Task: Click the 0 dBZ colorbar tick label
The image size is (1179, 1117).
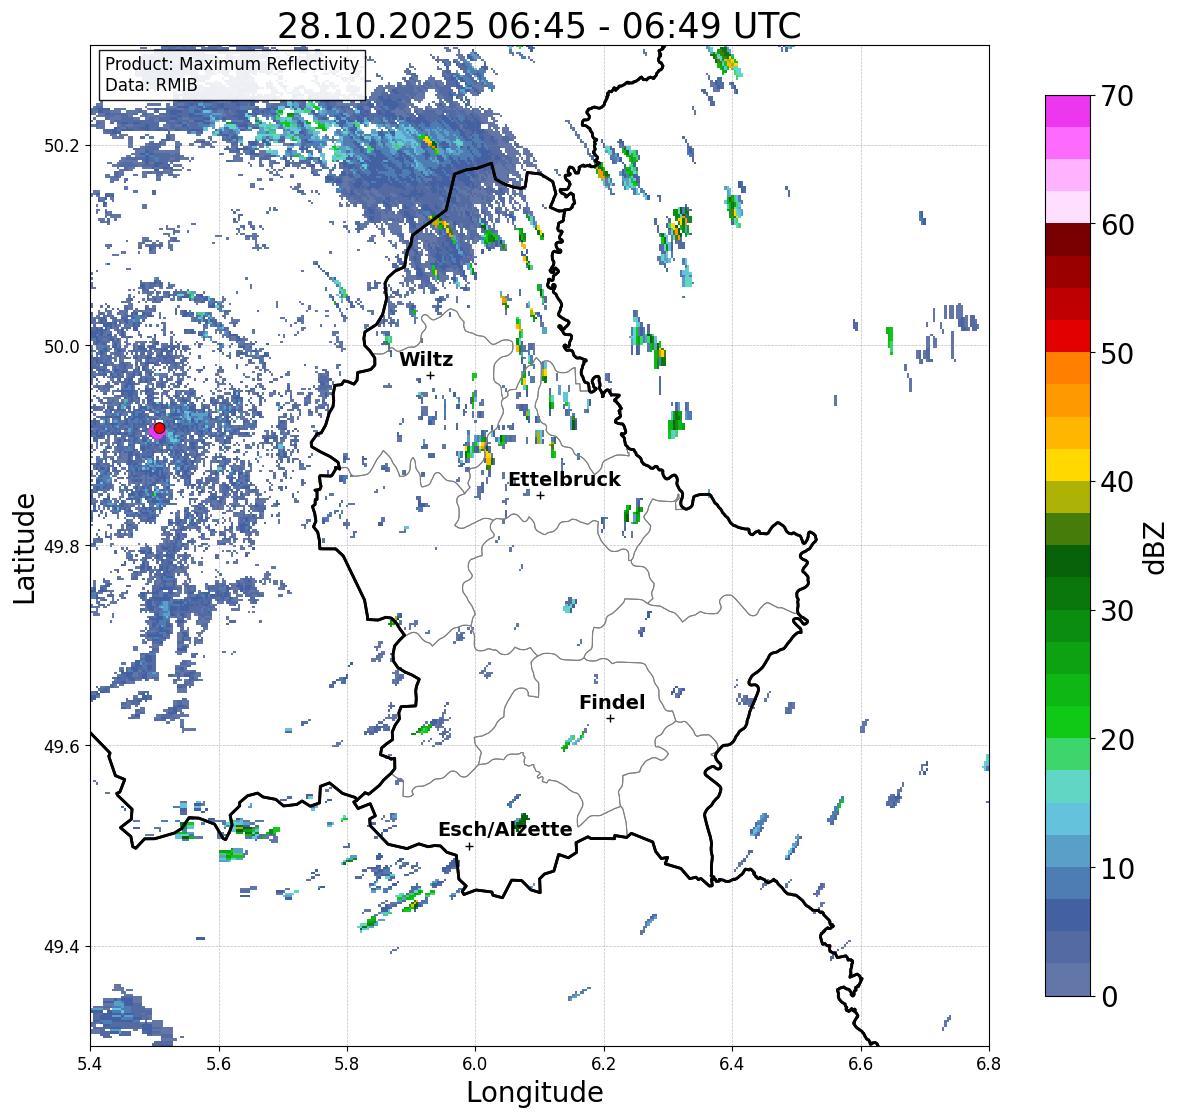Action: pos(1110,997)
